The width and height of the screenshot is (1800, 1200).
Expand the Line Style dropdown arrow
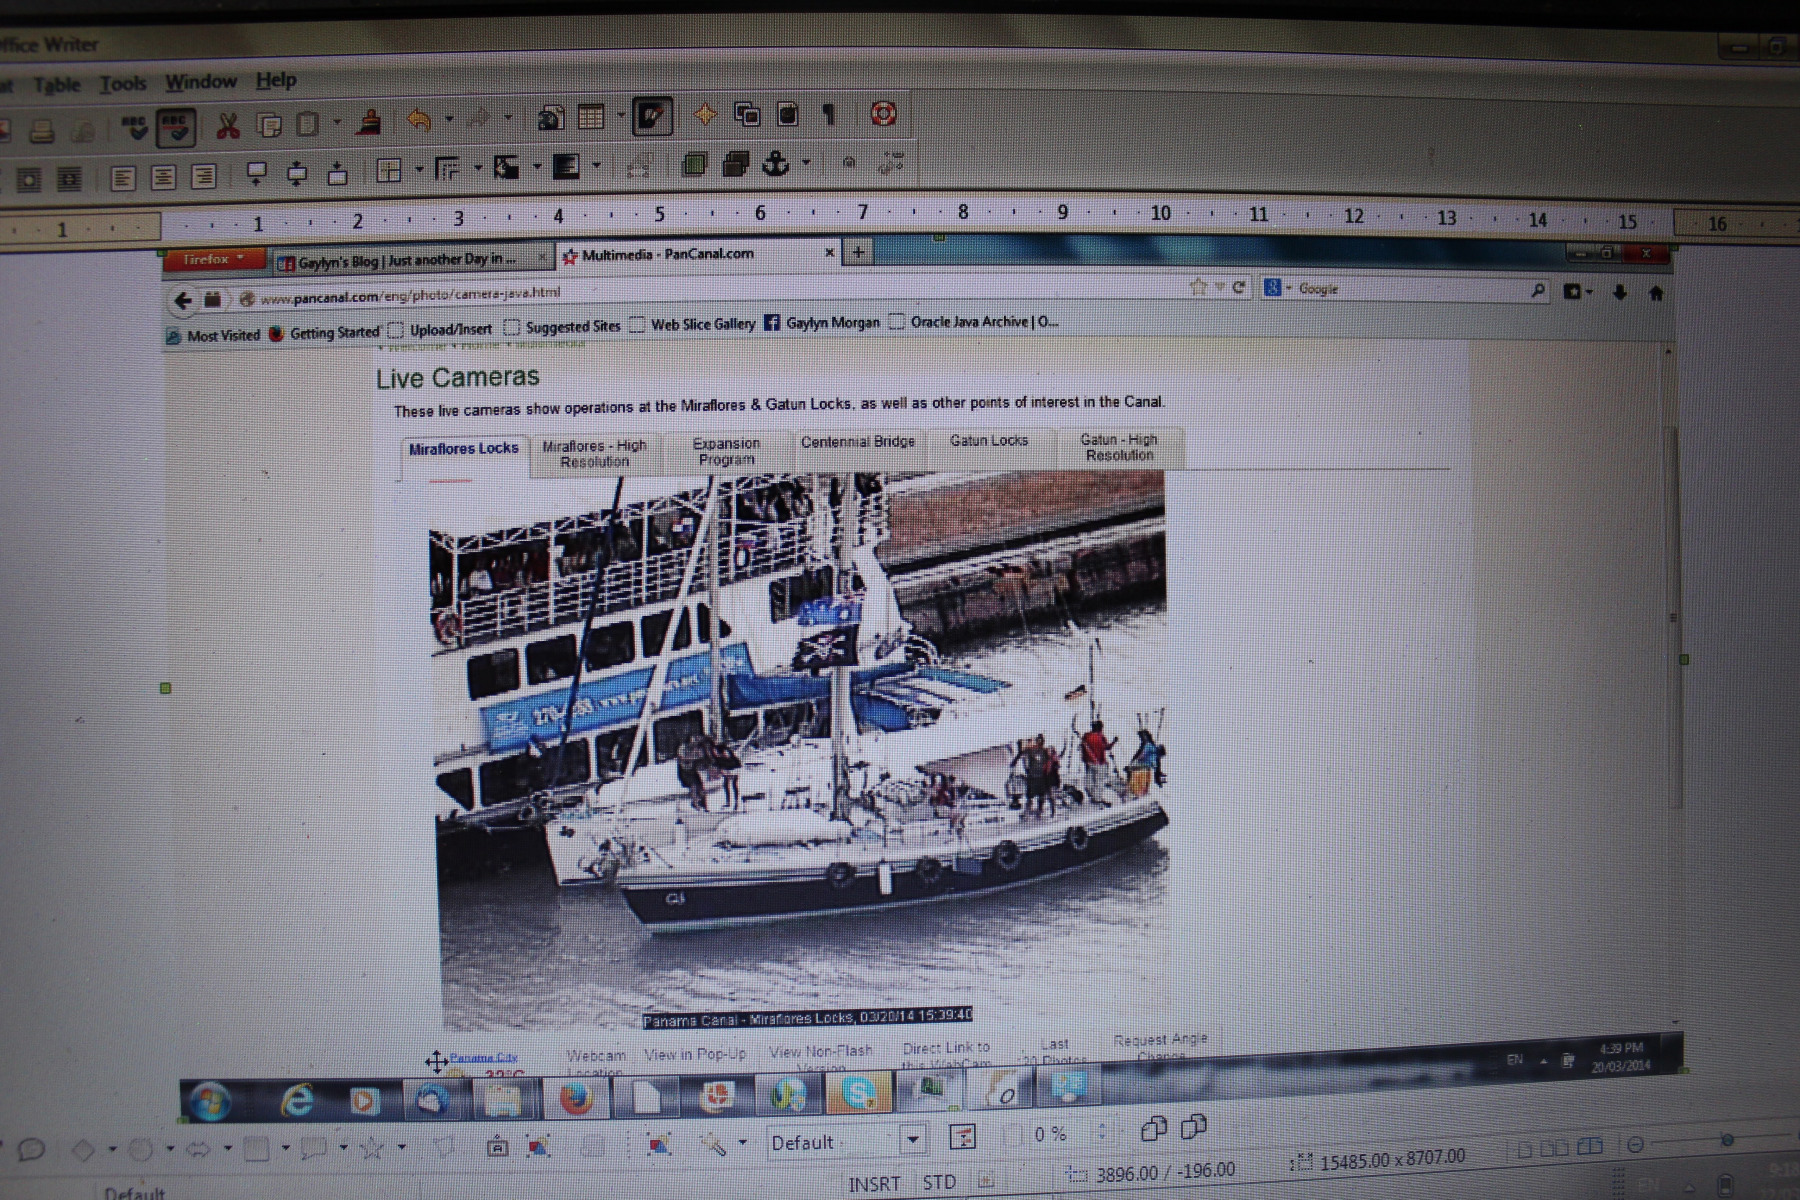[x=477, y=168]
